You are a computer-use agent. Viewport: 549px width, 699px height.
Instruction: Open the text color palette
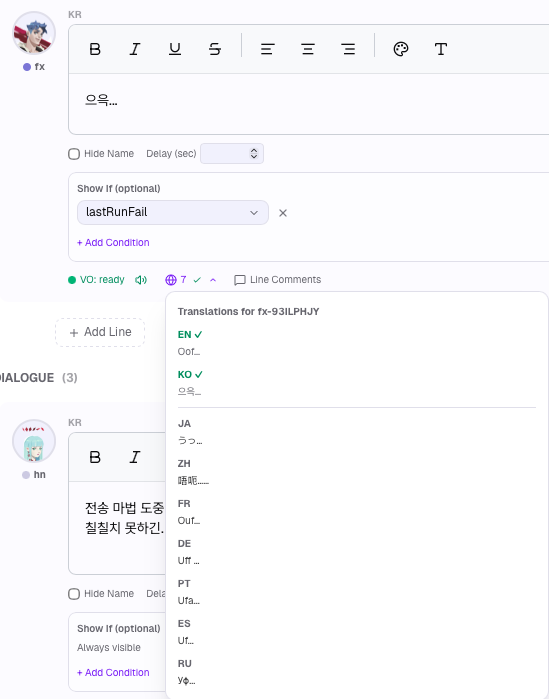click(x=401, y=49)
